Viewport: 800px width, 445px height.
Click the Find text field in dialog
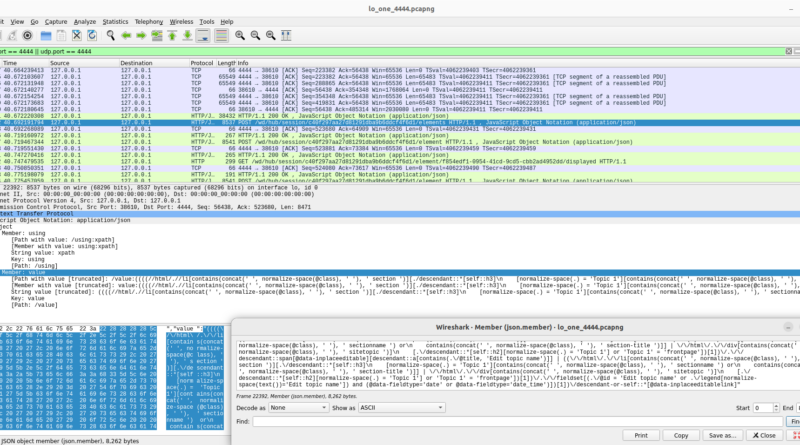[517, 422]
